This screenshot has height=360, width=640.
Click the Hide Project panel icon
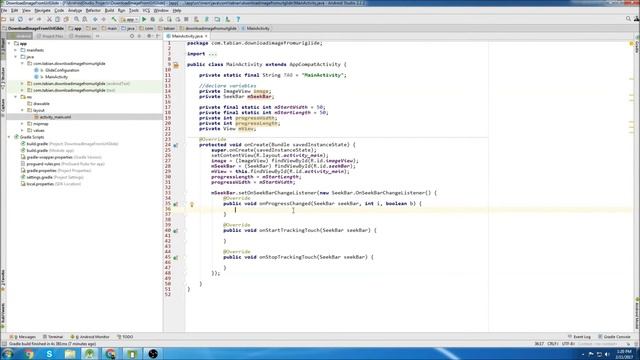tap(158, 36)
